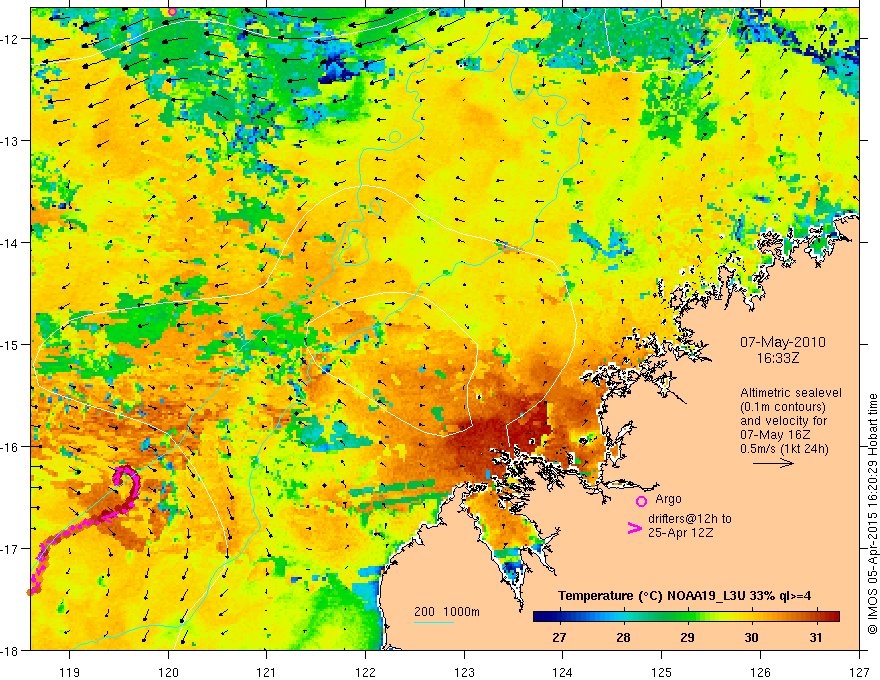Click the longitude axis label '127'
Screen dimensions: 880x680
859,672
